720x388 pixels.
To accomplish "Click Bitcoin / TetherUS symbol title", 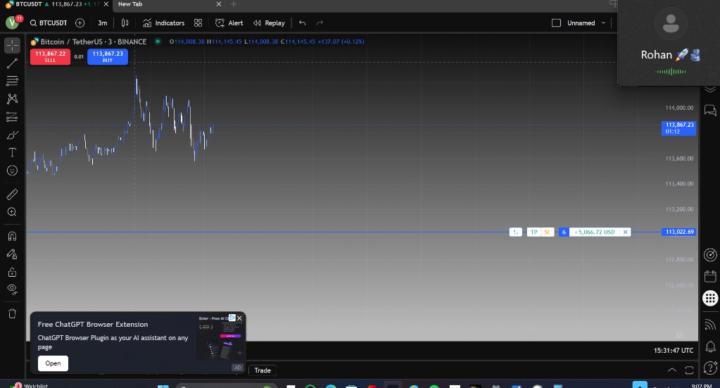I will tap(93, 42).
